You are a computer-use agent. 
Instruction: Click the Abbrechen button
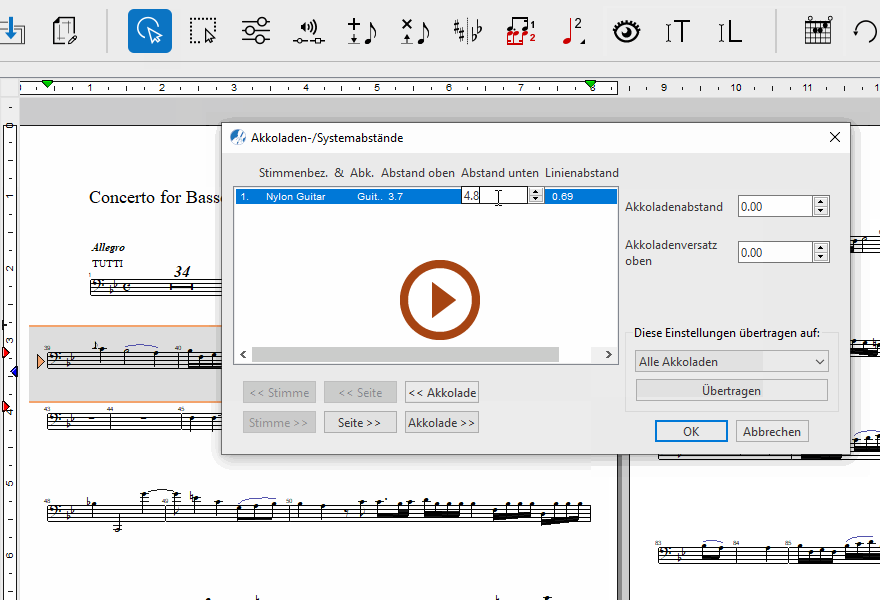pos(772,432)
